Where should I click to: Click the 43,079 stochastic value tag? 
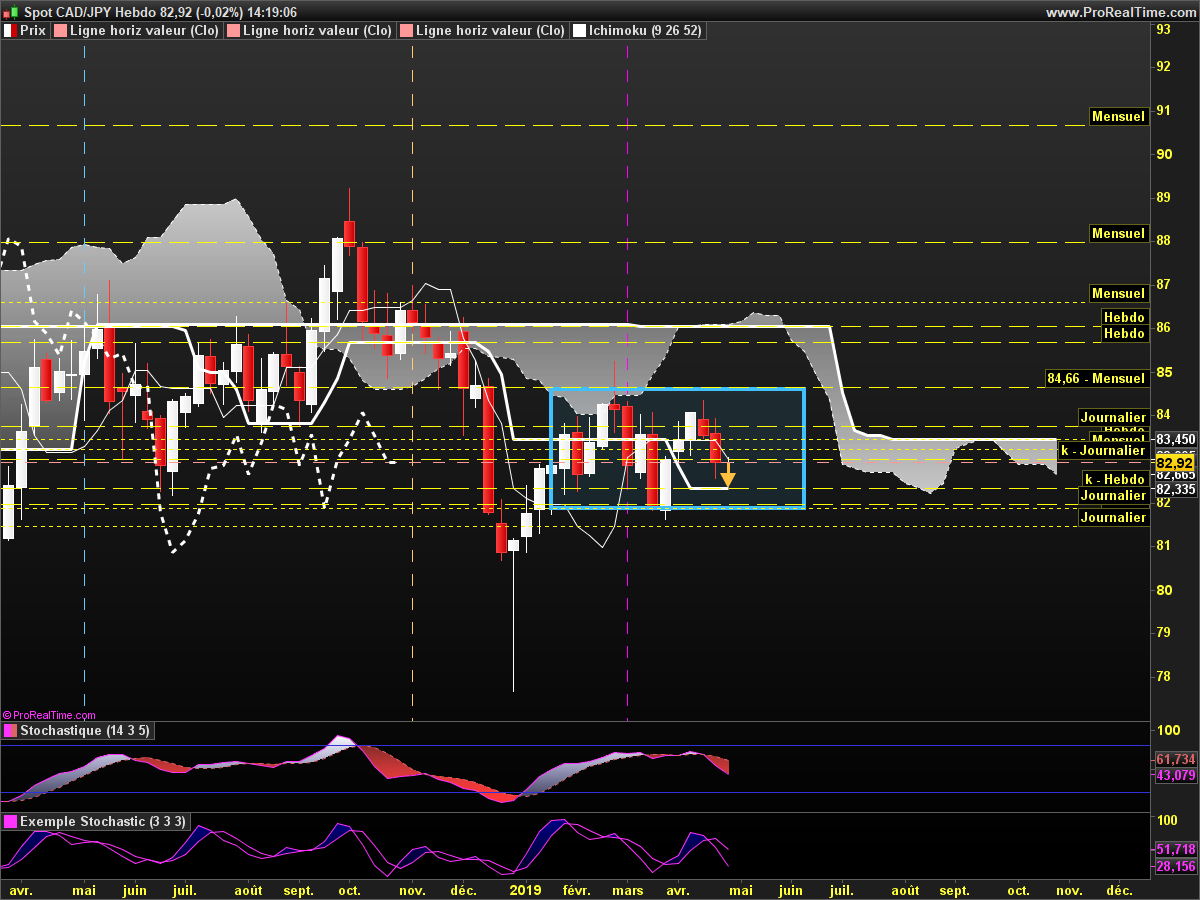tap(1175, 775)
